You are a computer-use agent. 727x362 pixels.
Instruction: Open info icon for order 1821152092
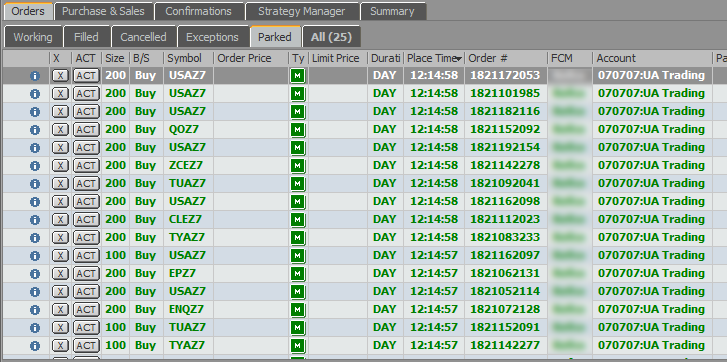click(35, 130)
